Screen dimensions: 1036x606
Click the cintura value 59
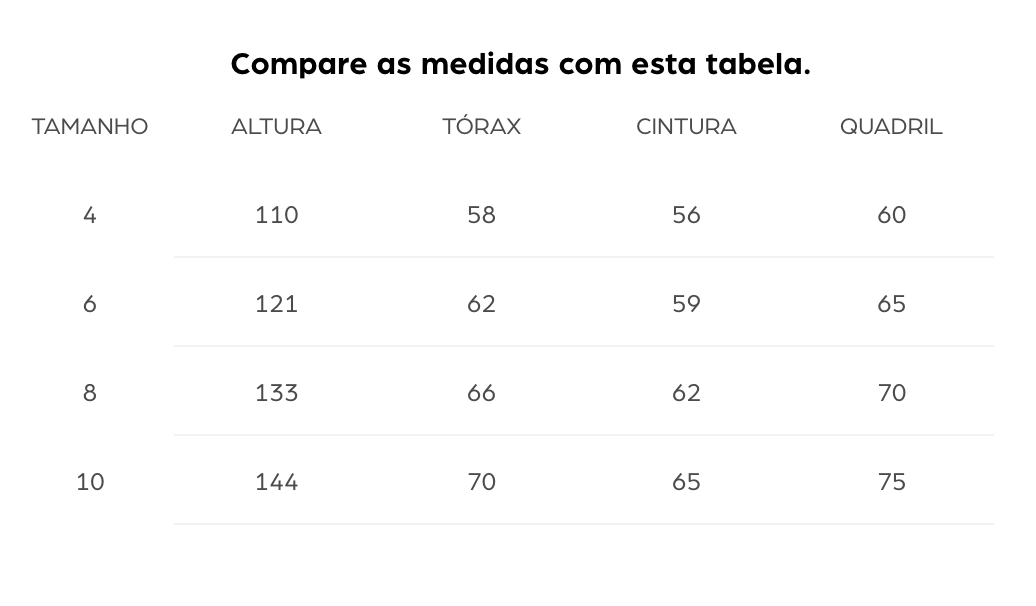pos(686,304)
